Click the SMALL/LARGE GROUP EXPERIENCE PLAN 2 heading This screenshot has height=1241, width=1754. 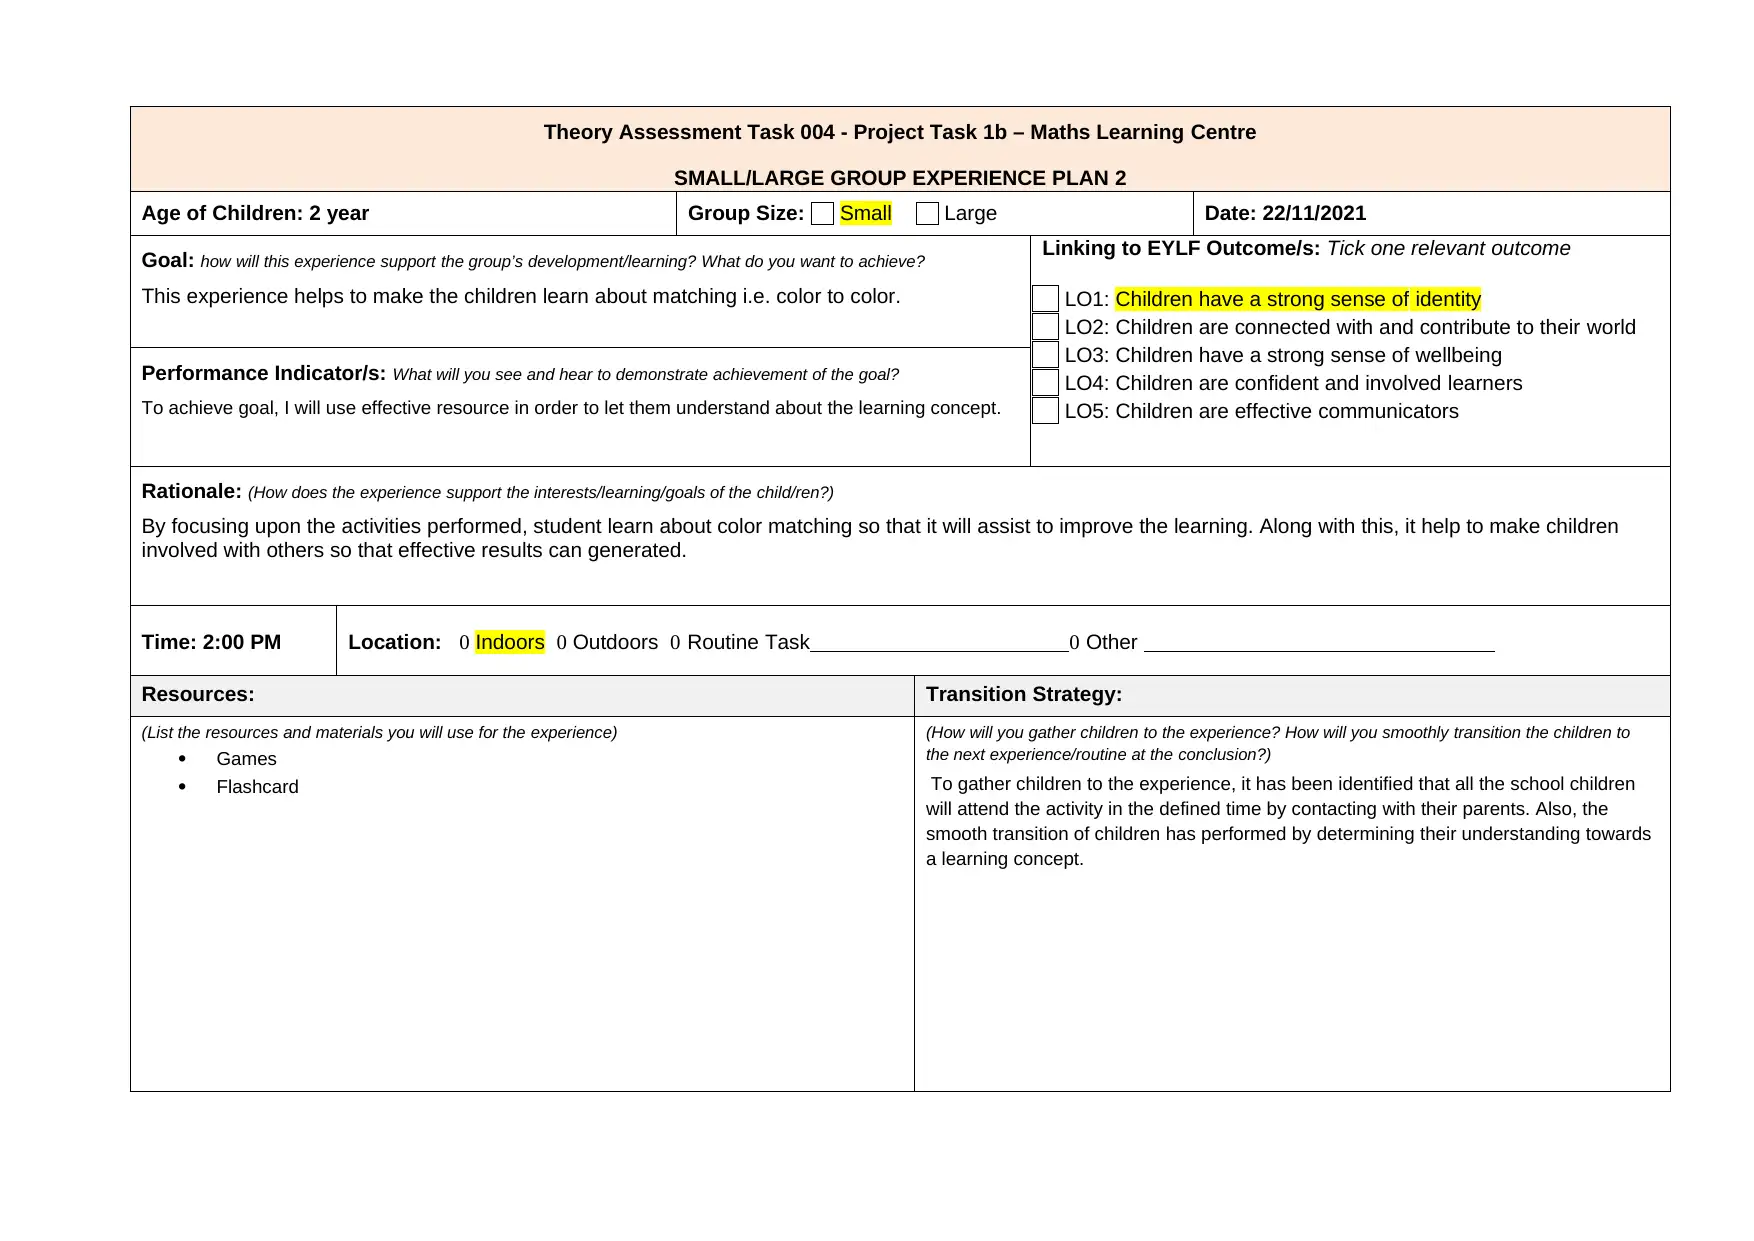900,178
